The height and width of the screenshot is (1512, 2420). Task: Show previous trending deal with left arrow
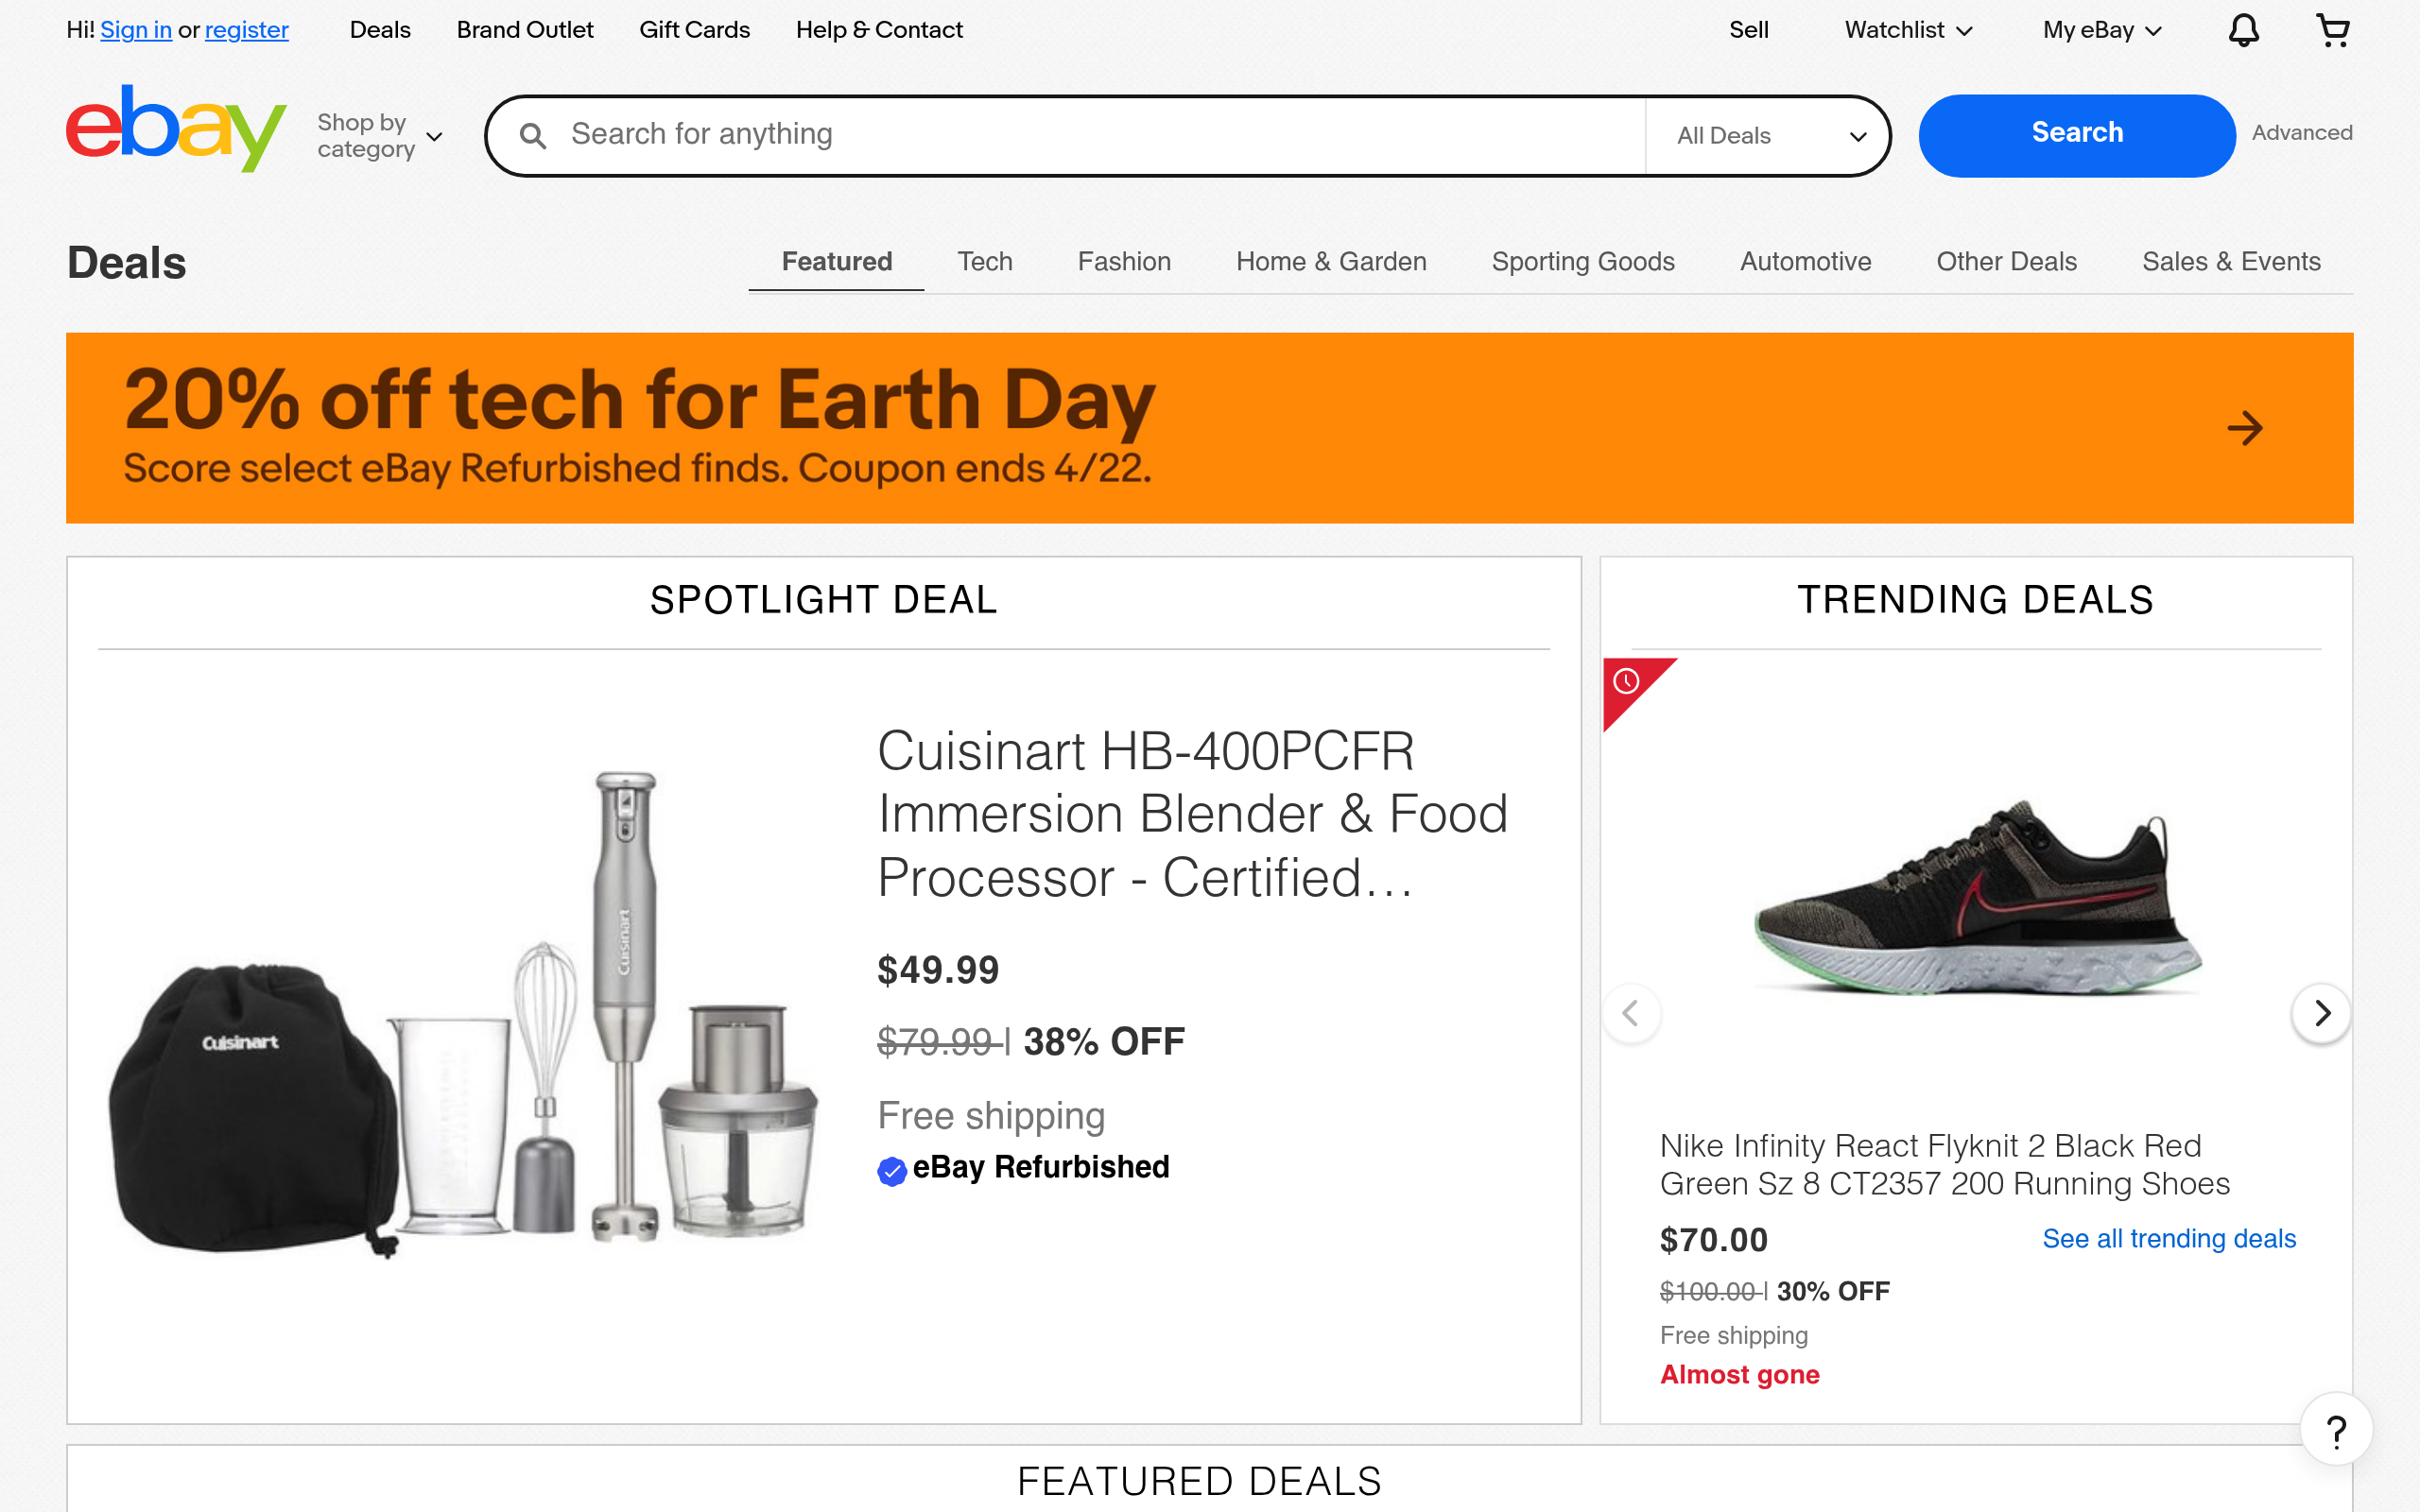(x=1631, y=1013)
